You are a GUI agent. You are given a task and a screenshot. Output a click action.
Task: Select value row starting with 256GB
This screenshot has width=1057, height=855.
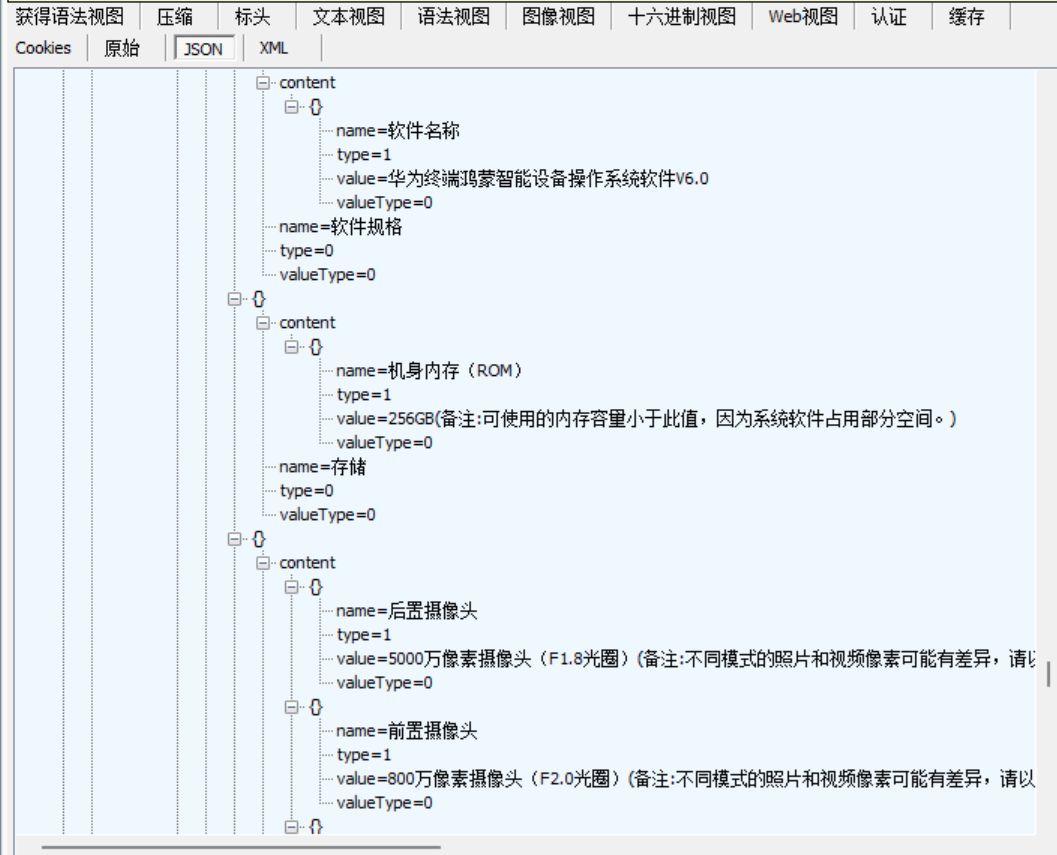[646, 419]
